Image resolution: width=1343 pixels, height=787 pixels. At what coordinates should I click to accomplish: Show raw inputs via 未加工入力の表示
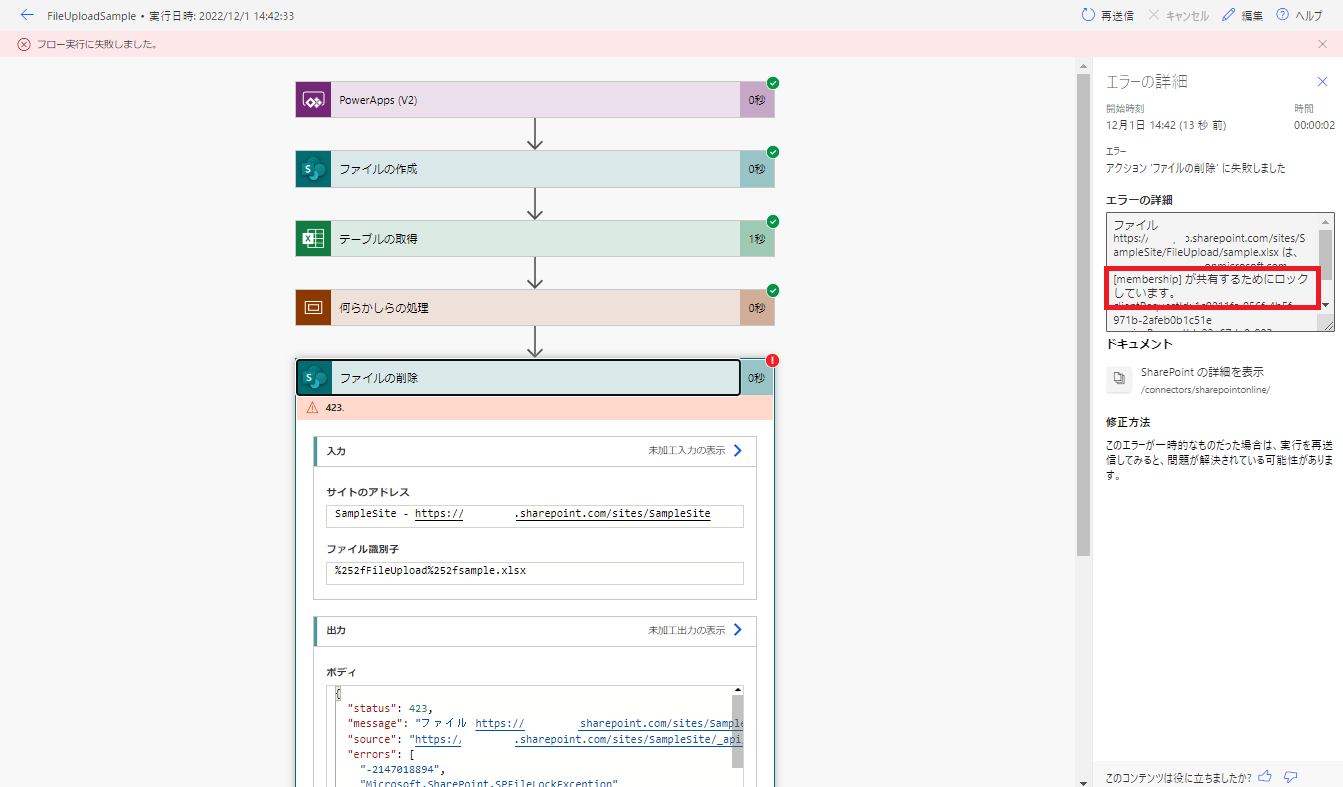coord(695,451)
